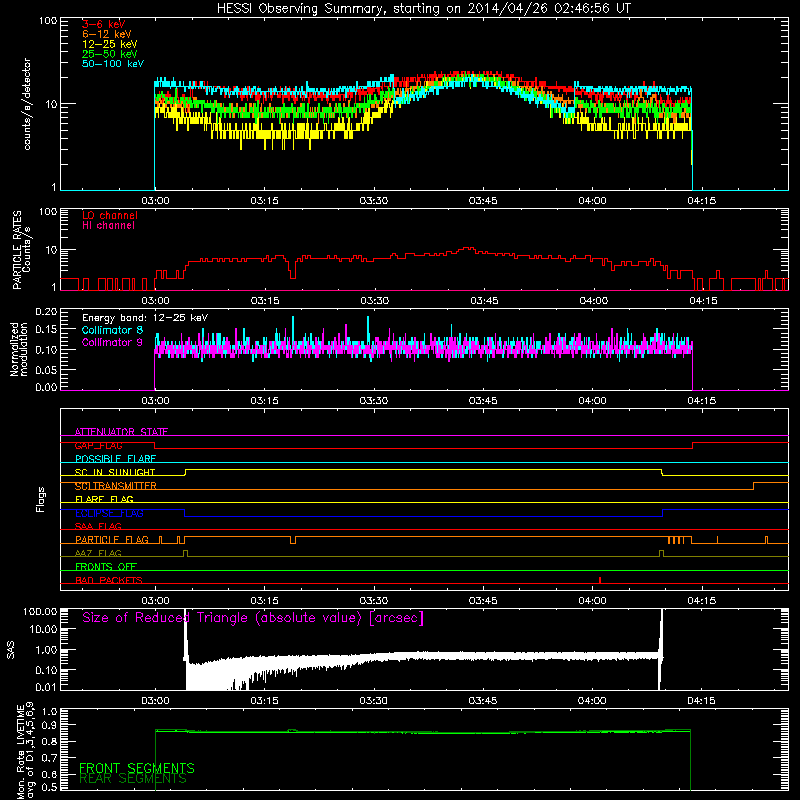Click the FRONTS OFF flag label
Viewport: 800px width, 800px height.
[106, 567]
